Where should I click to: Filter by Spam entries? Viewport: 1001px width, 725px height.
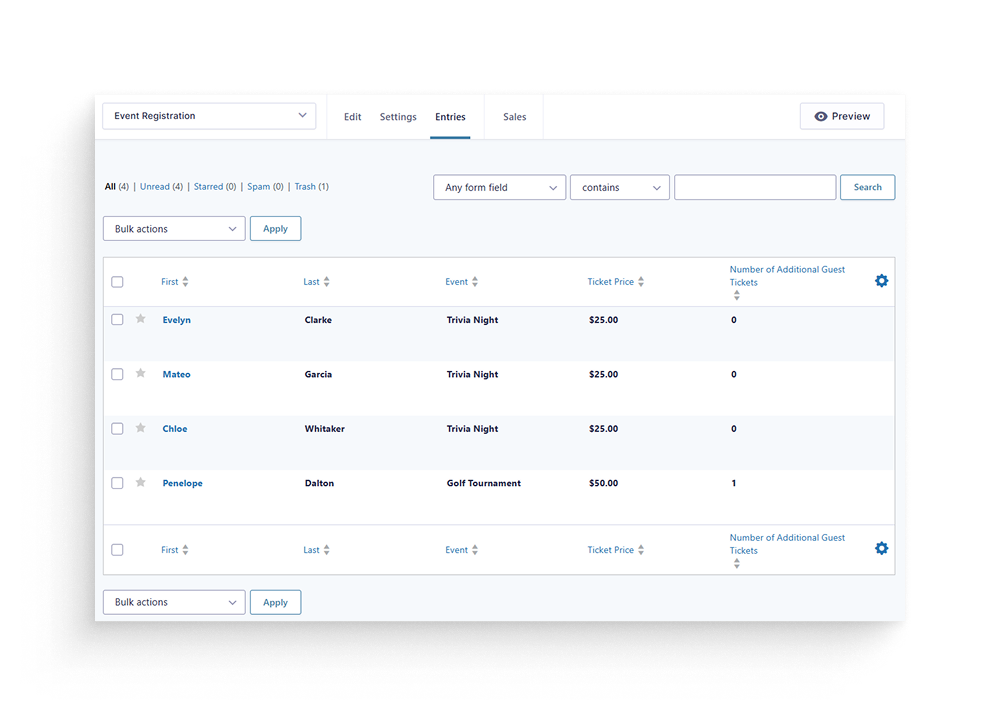tap(259, 186)
